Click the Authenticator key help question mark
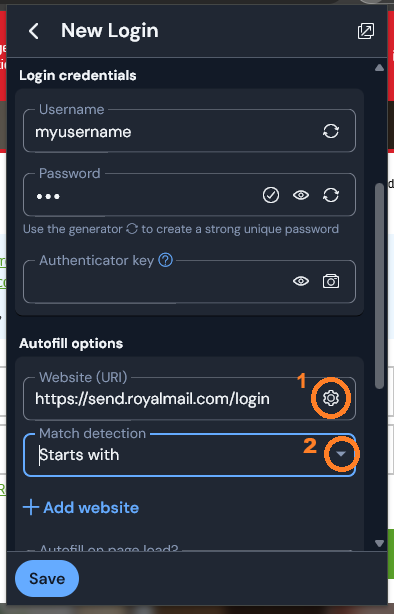 coord(165,260)
